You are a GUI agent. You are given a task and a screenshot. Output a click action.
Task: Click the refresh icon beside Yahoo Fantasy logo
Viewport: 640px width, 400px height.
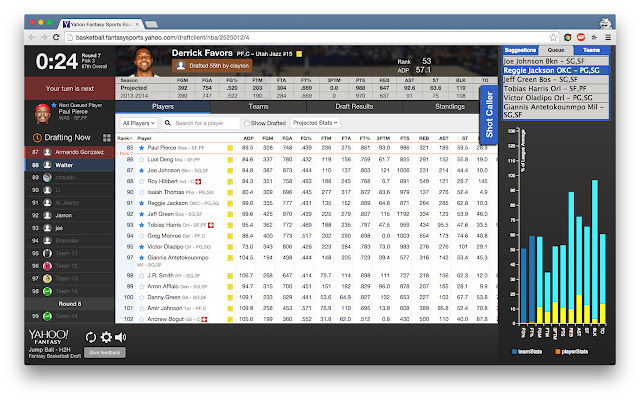[x=91, y=337]
